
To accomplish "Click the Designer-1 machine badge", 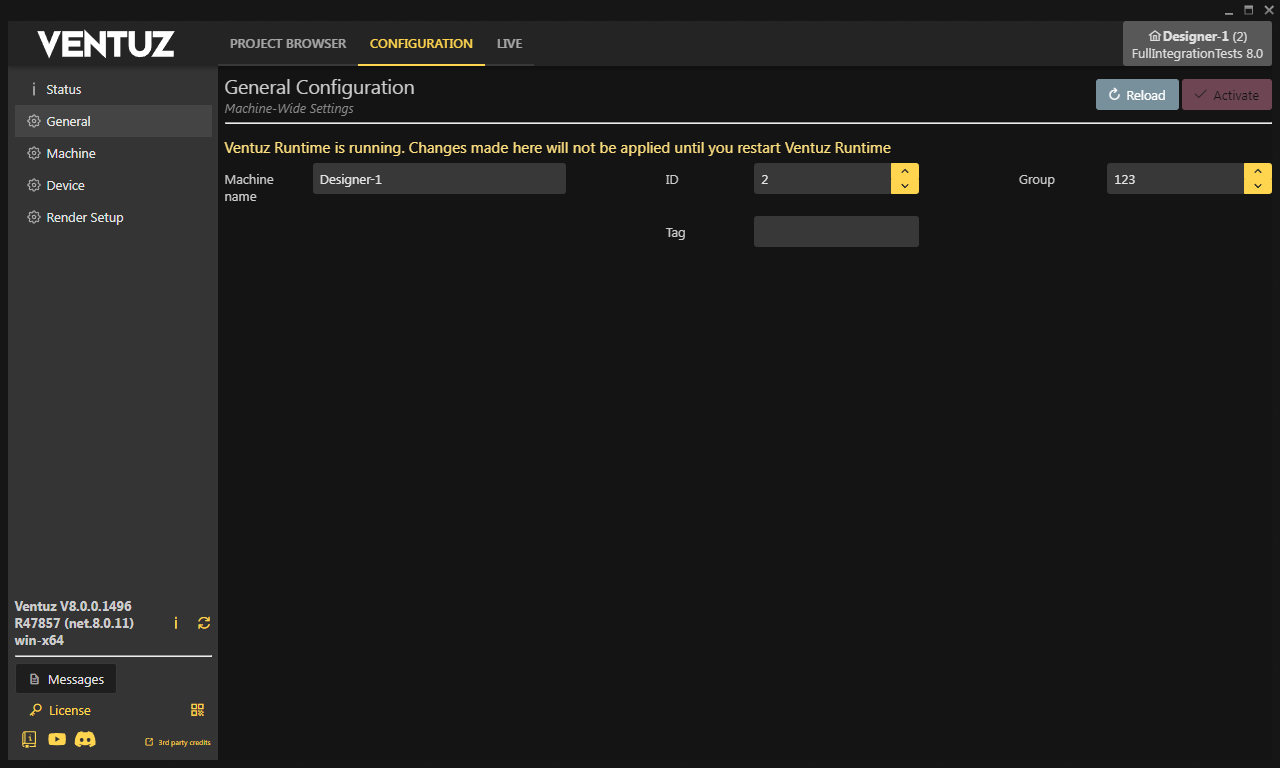I will tap(1197, 44).
